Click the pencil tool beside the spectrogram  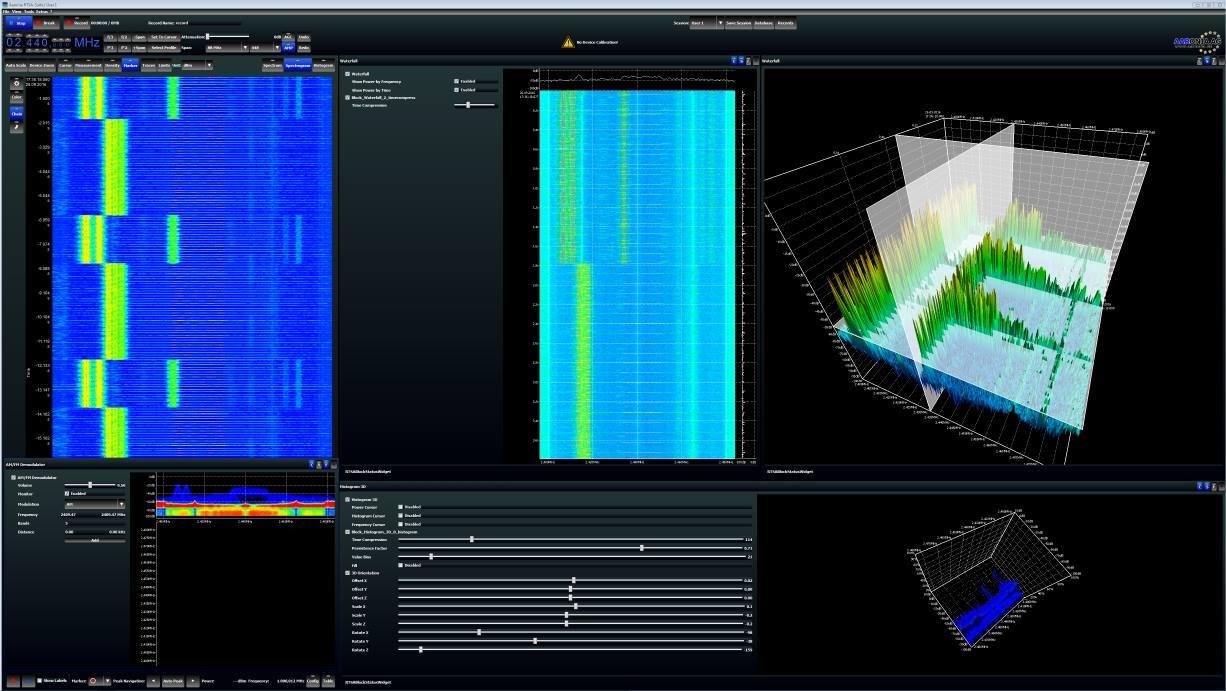coord(16,128)
